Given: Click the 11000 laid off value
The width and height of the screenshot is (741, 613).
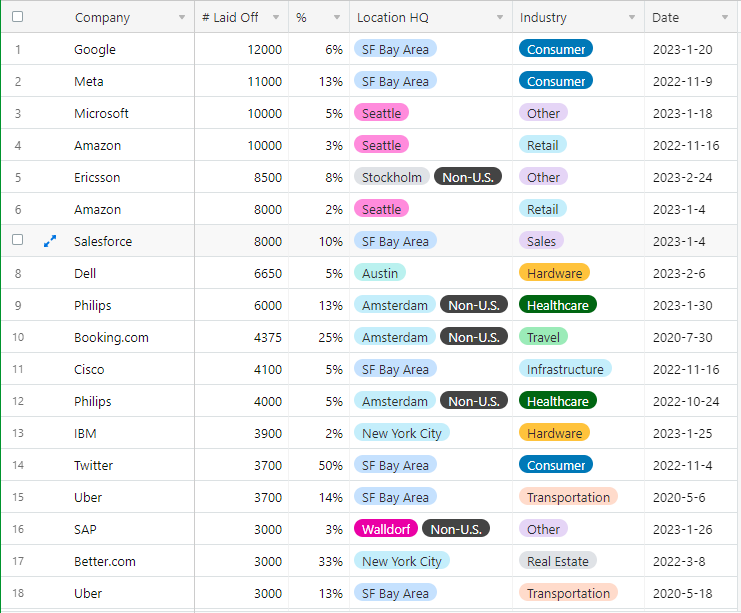Looking at the screenshot, I should (x=264, y=81).
